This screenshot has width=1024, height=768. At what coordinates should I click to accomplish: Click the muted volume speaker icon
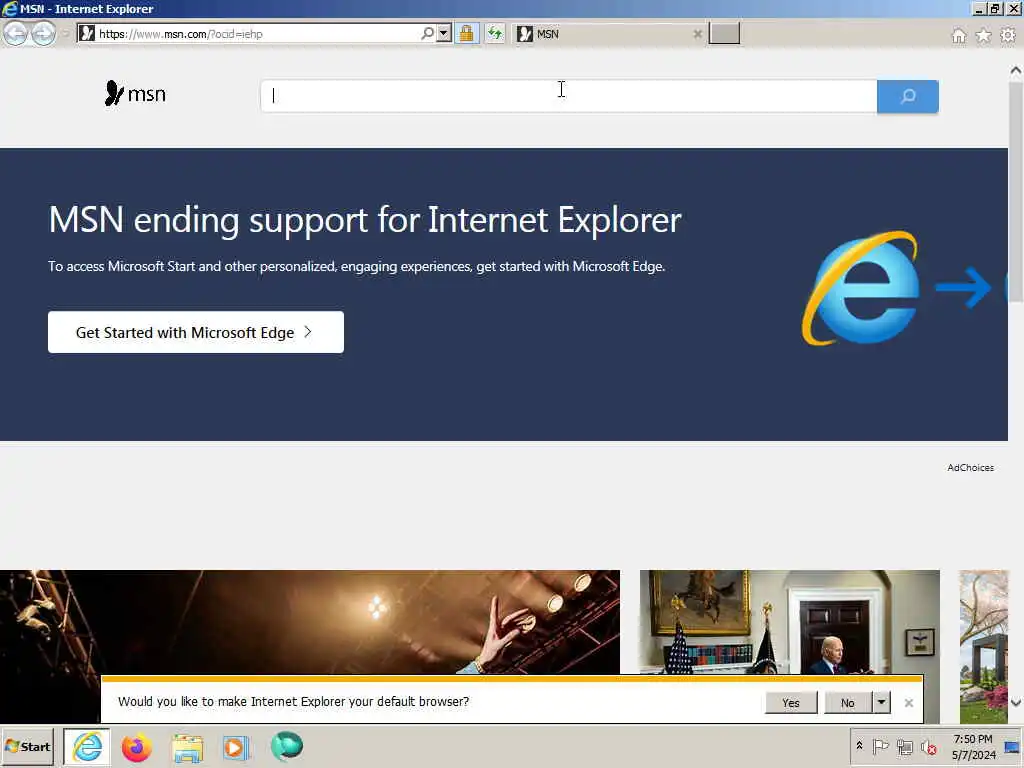[928, 746]
